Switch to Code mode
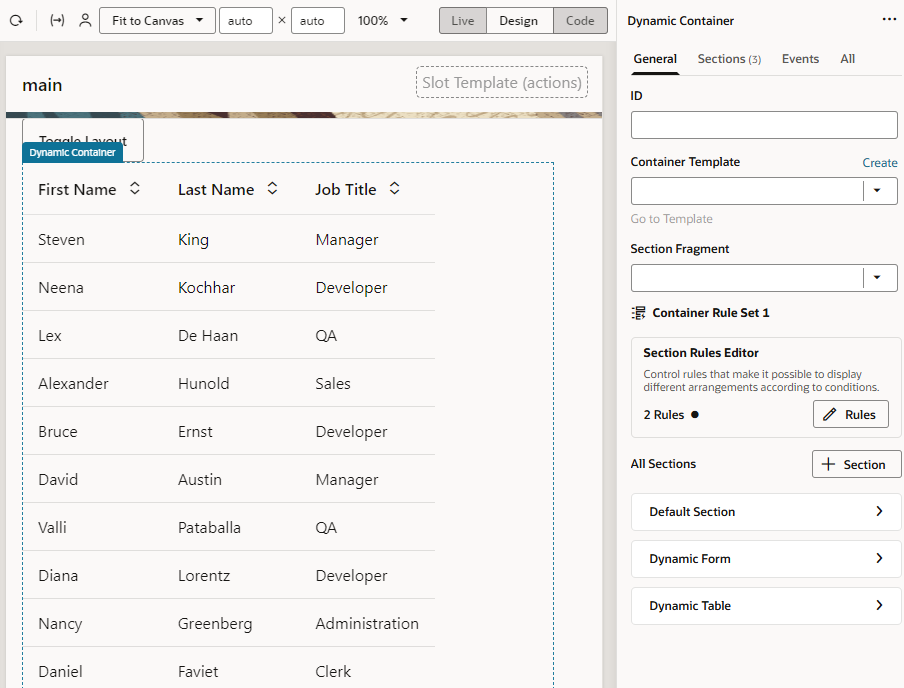 [x=580, y=21]
